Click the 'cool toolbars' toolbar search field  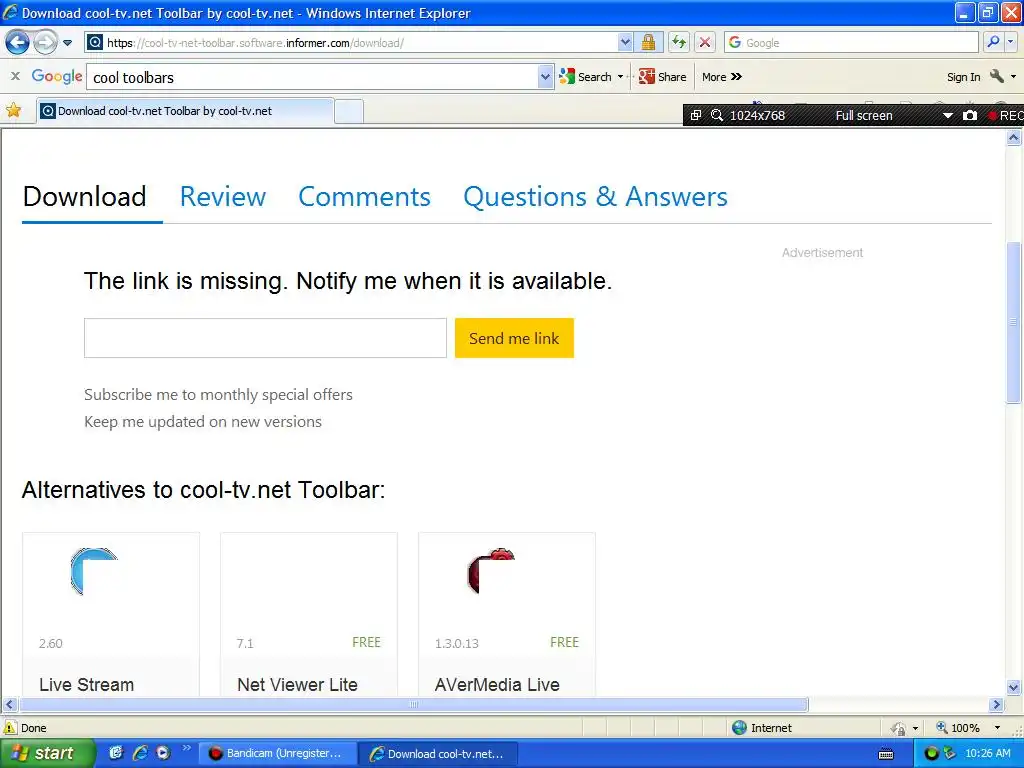pos(312,77)
